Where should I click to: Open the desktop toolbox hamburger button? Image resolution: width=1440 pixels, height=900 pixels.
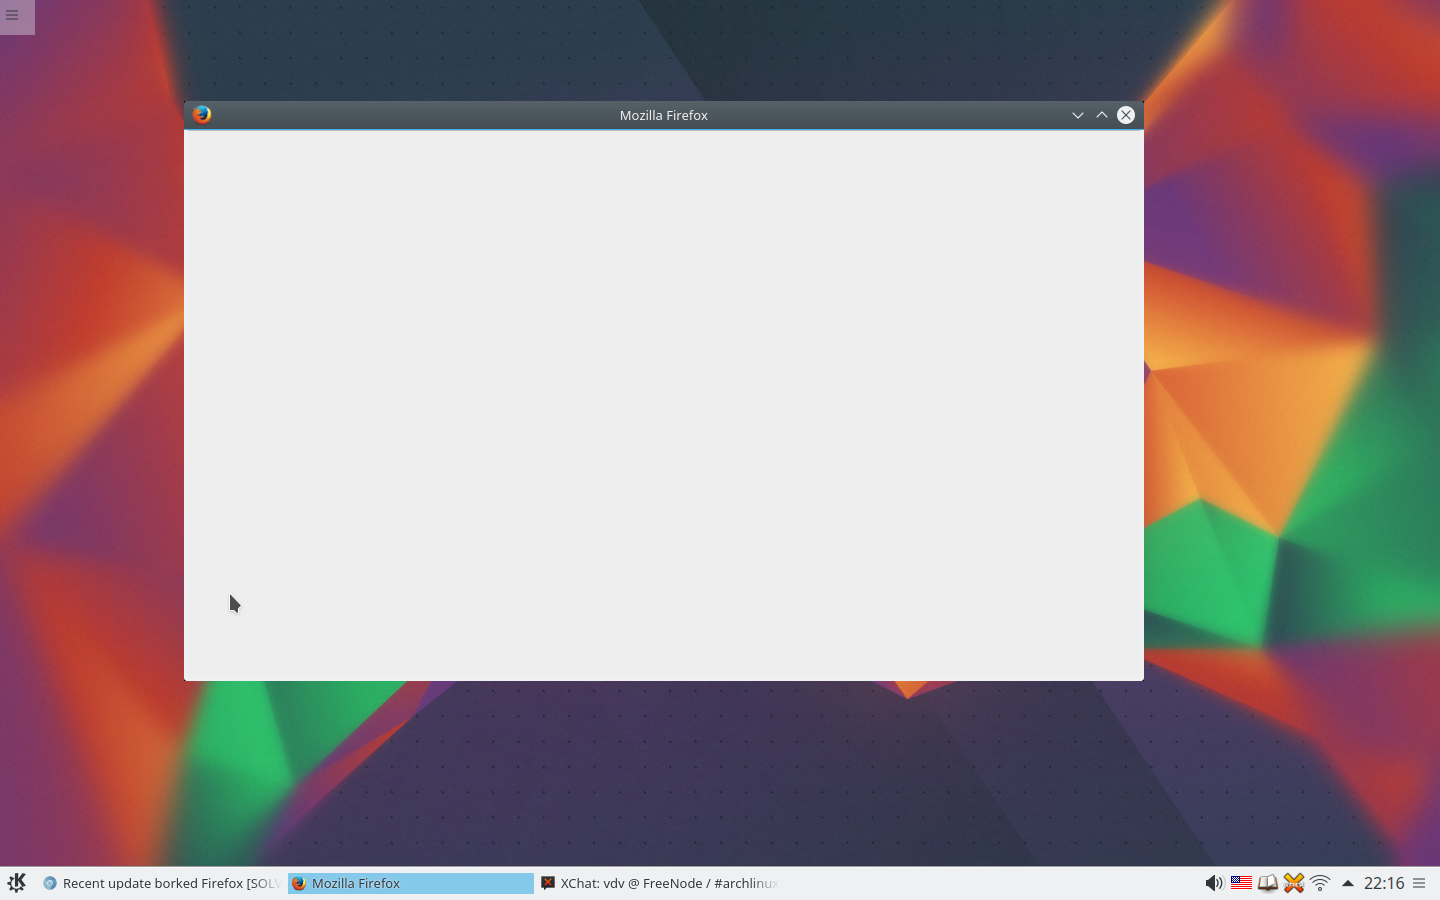[x=13, y=15]
